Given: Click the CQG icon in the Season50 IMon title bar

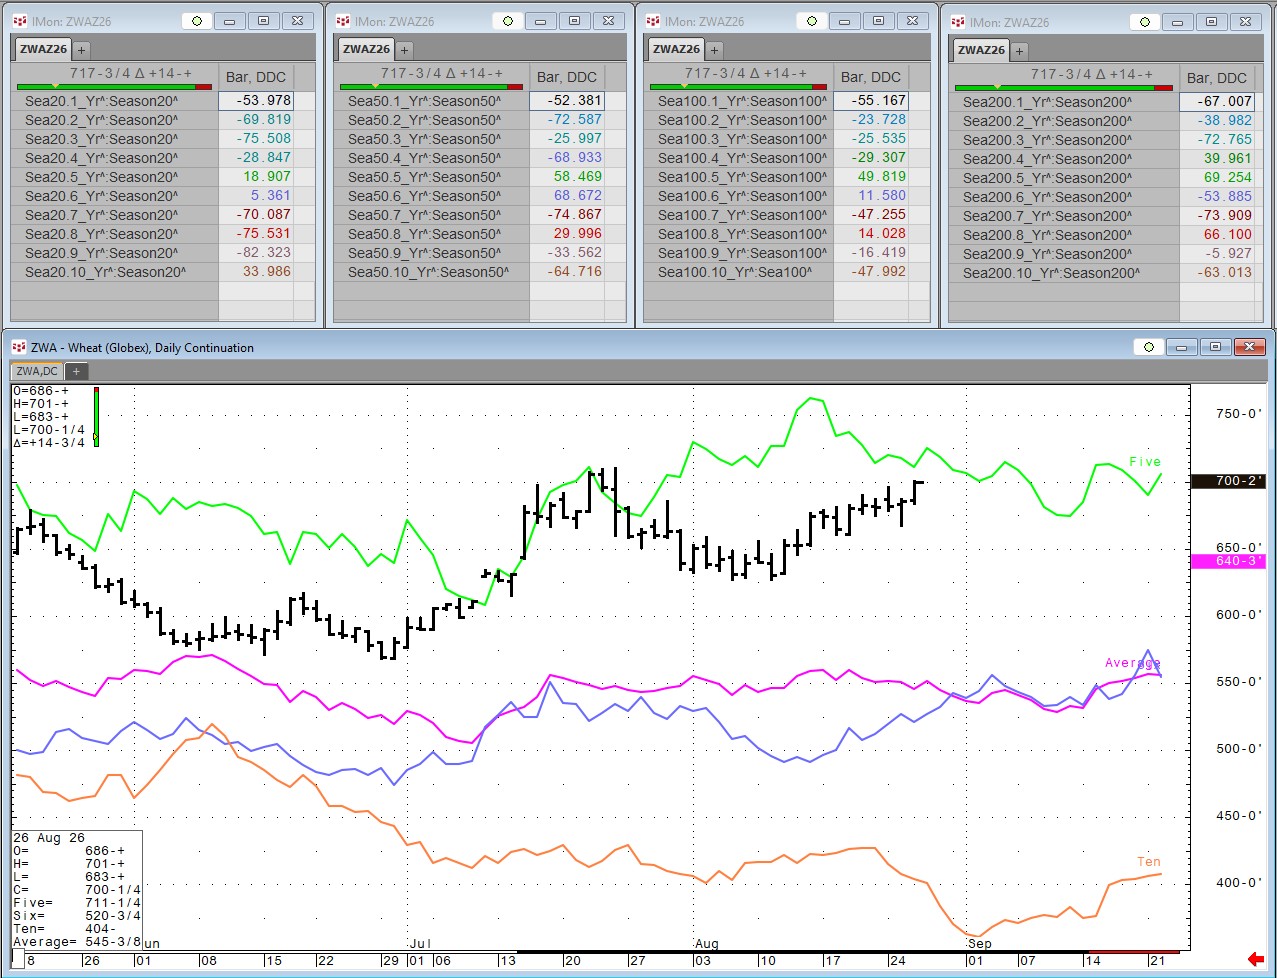Looking at the screenshot, I should pos(343,21).
